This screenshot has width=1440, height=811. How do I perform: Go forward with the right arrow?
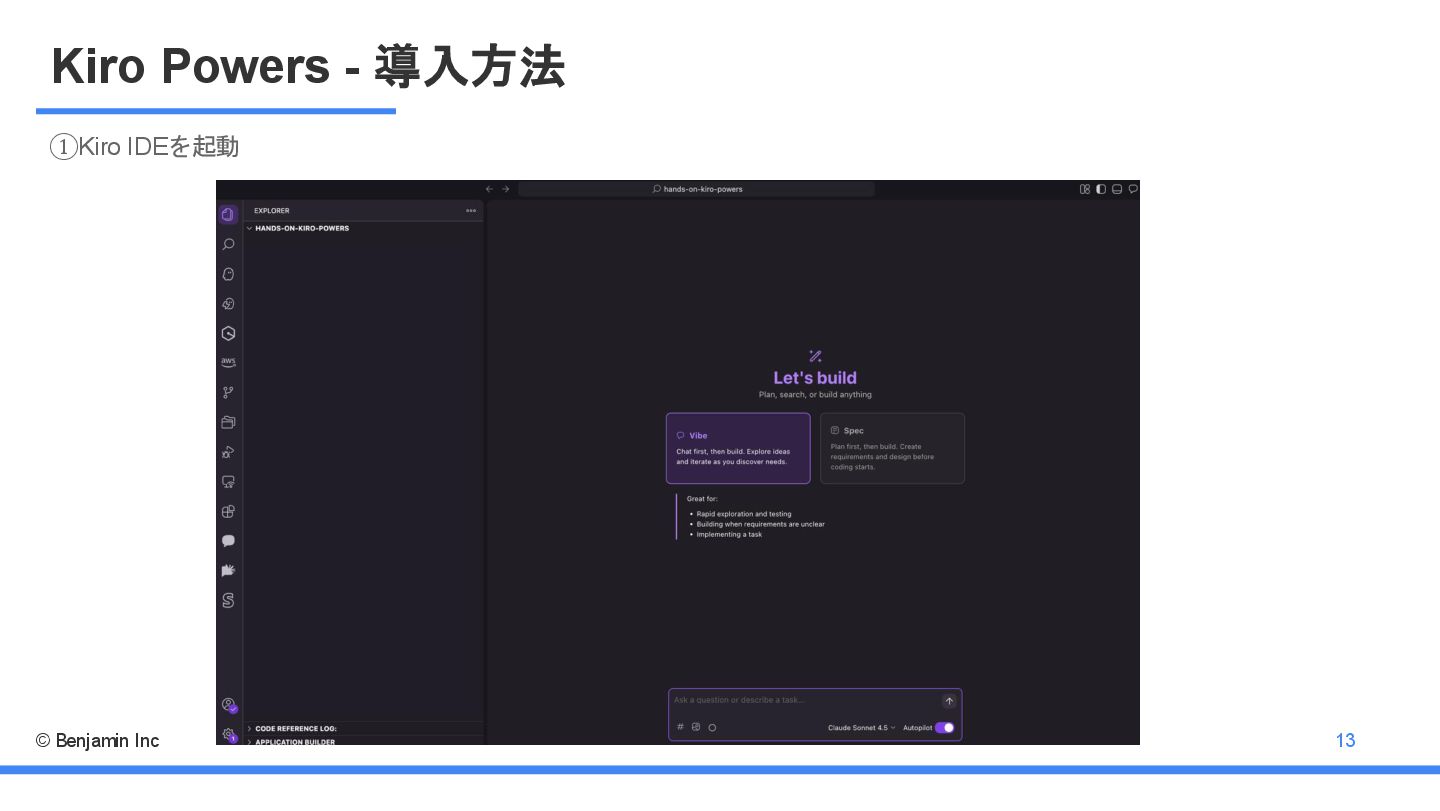tap(506, 189)
